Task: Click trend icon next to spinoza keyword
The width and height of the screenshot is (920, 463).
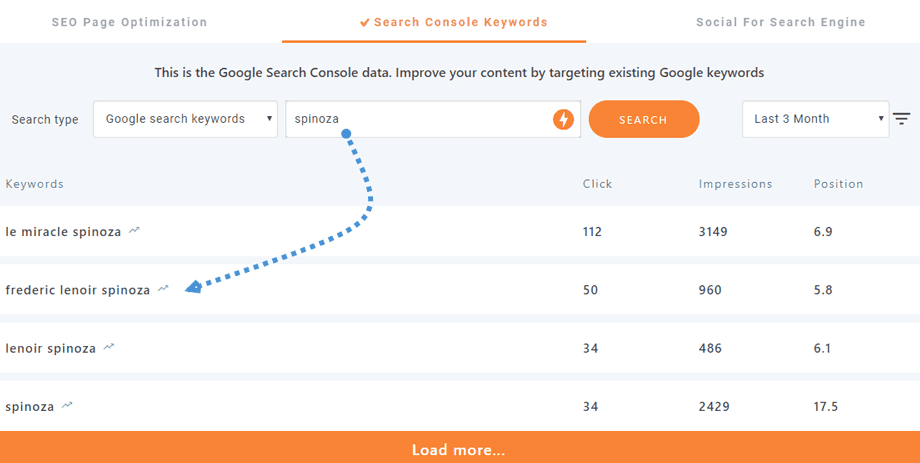Action: point(68,406)
